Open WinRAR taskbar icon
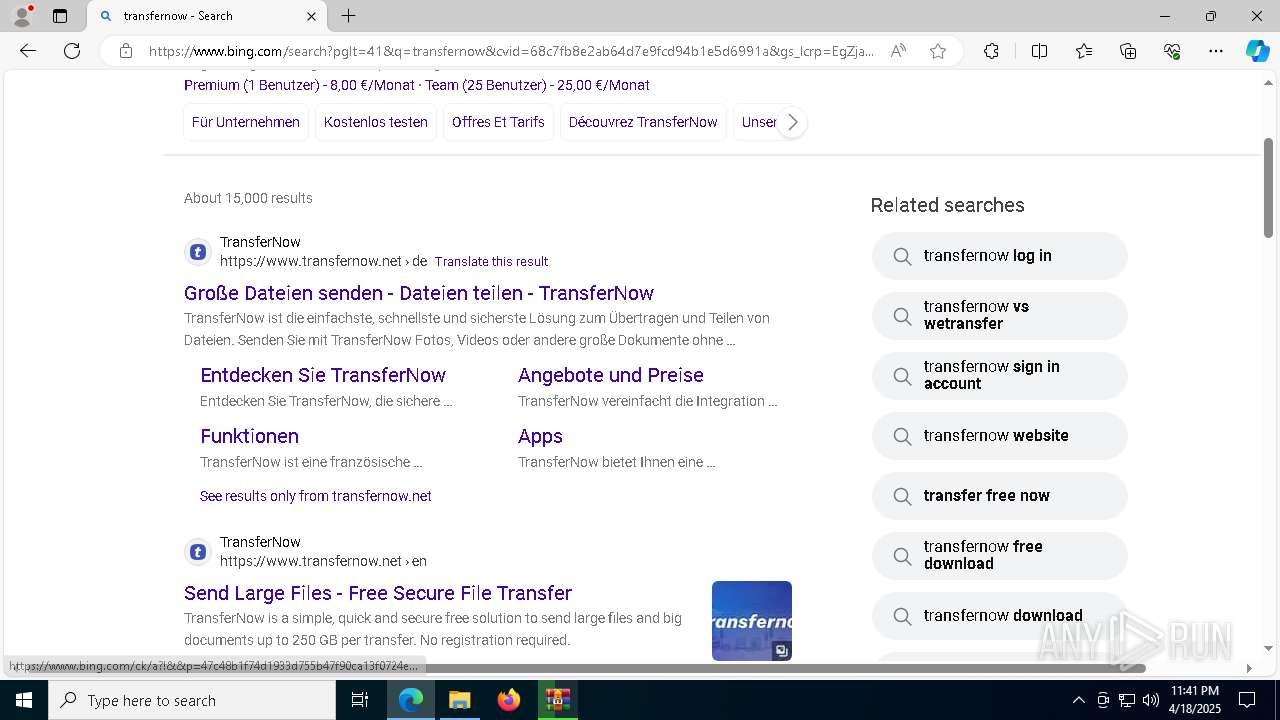Viewport: 1280px width, 720px height. pos(557,700)
